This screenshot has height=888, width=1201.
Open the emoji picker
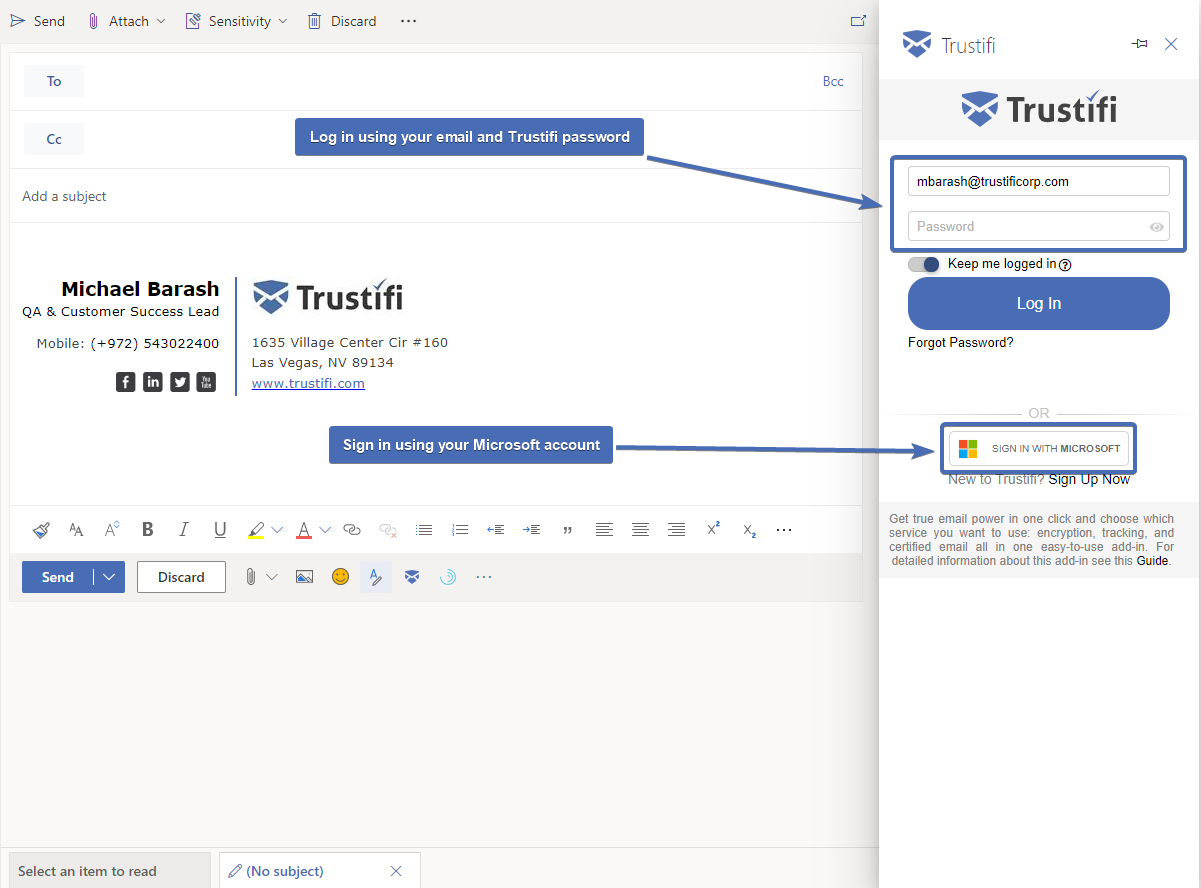pyautogui.click(x=341, y=577)
